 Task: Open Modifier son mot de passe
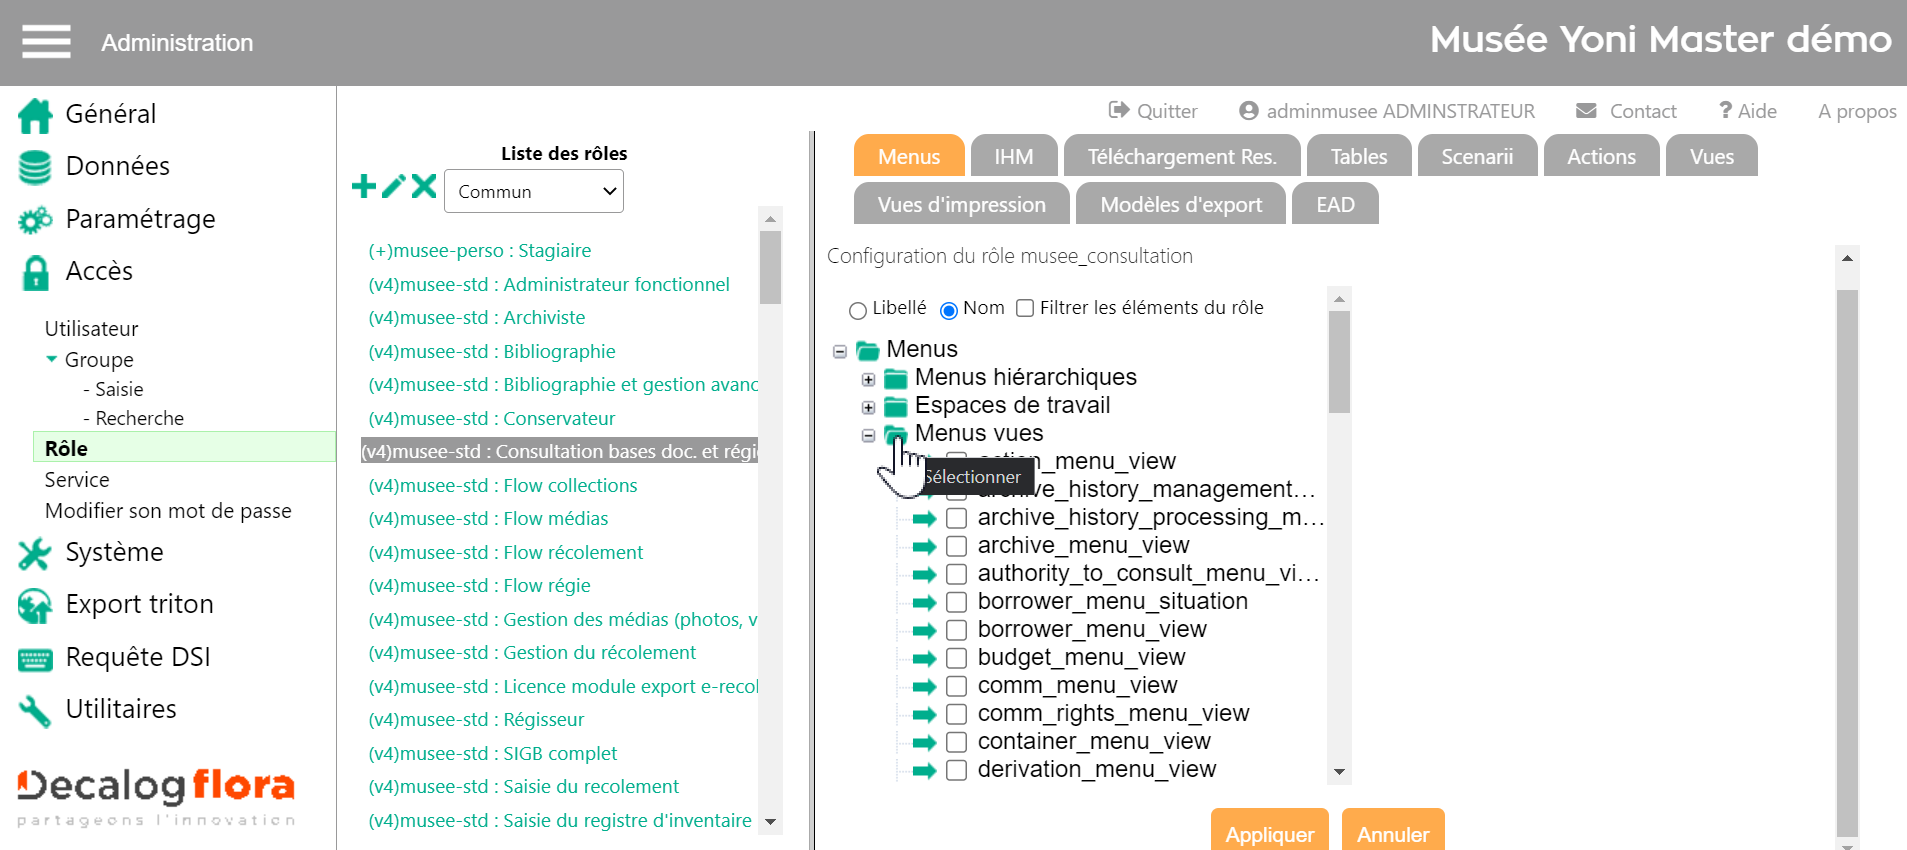point(168,511)
